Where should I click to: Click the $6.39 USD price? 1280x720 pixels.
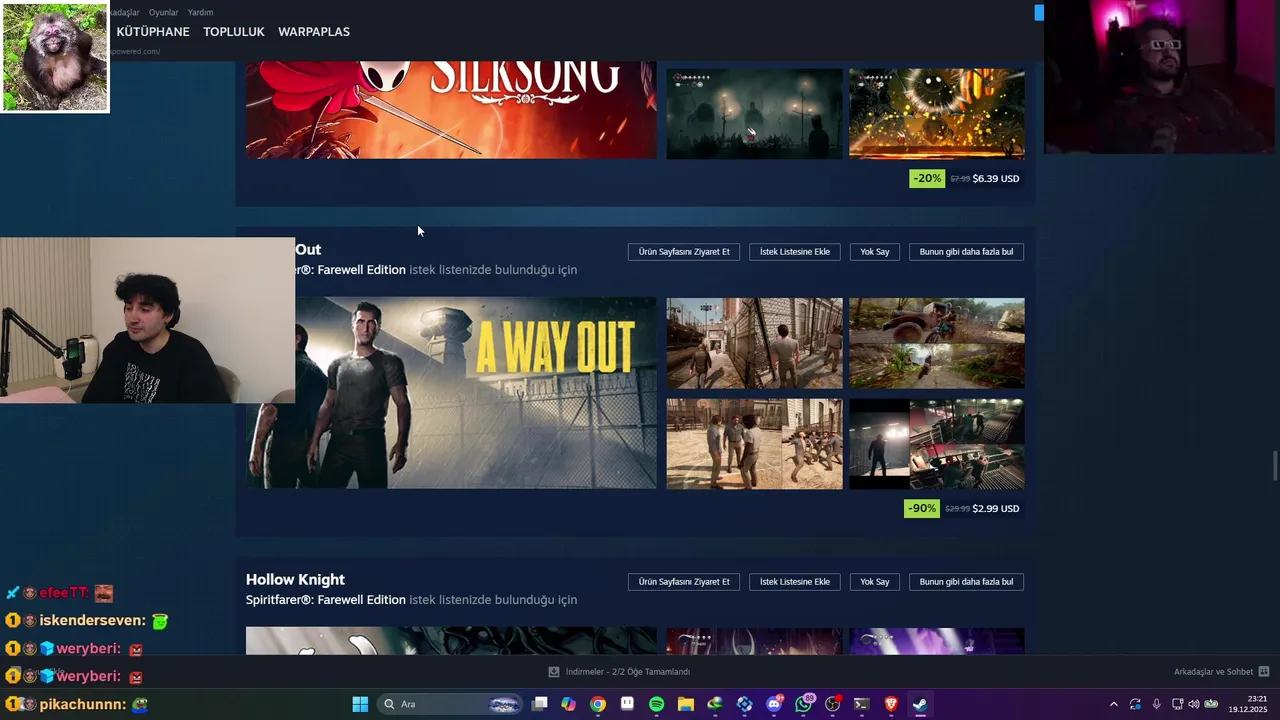996,178
